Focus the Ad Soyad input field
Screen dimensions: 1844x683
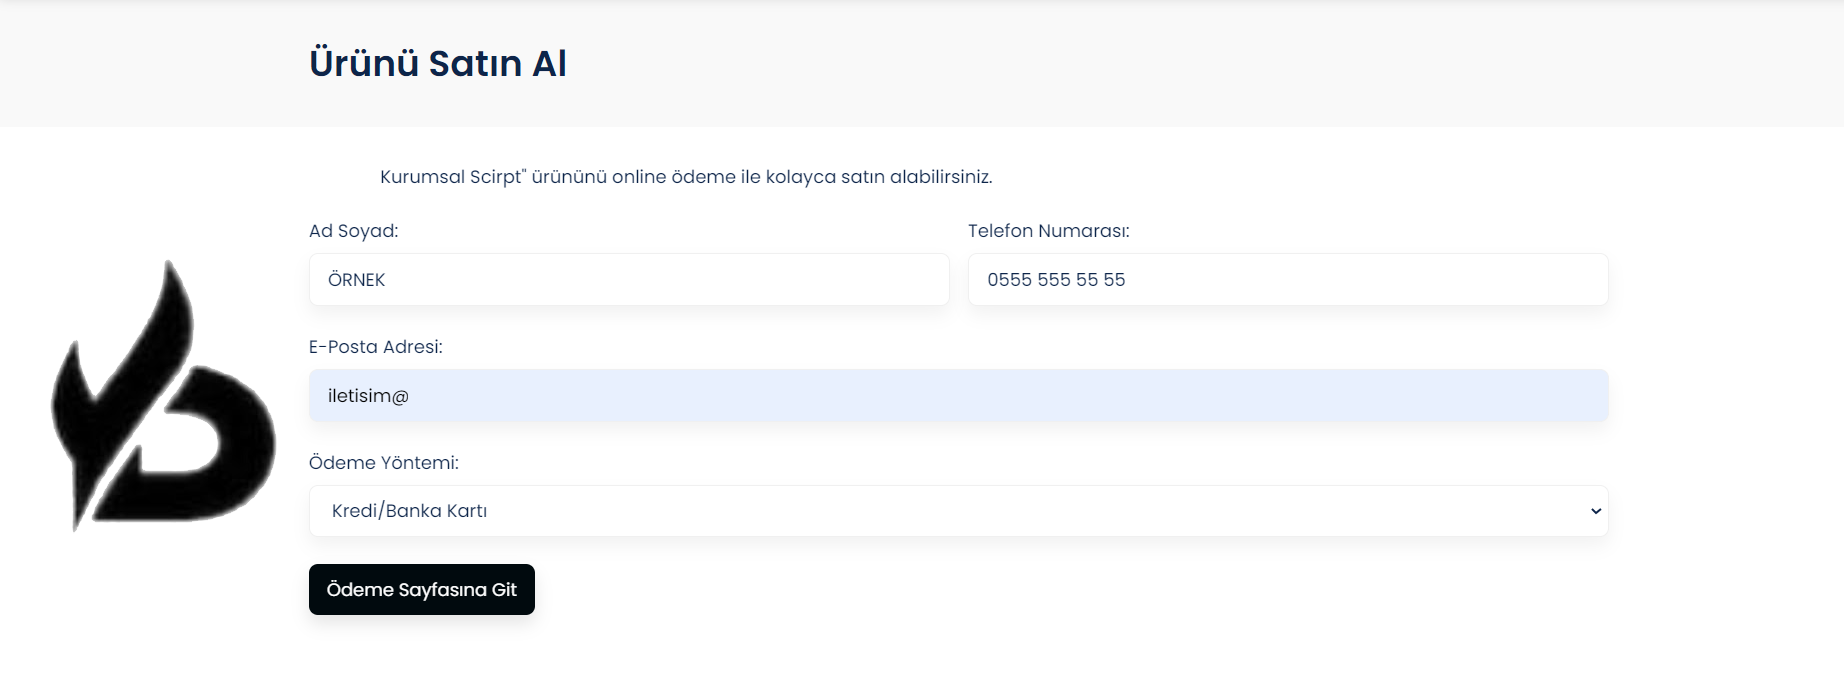(x=628, y=280)
